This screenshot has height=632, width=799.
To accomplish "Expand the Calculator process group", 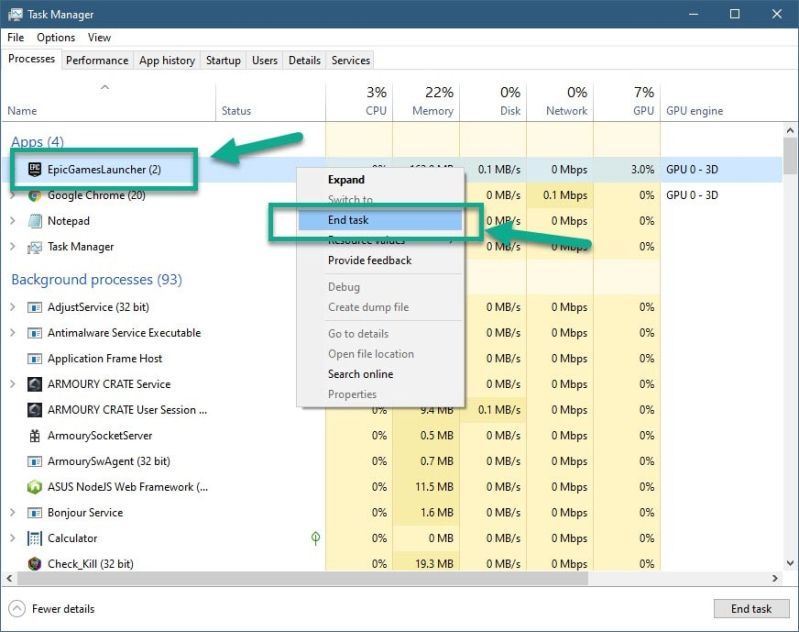I will coord(13,538).
